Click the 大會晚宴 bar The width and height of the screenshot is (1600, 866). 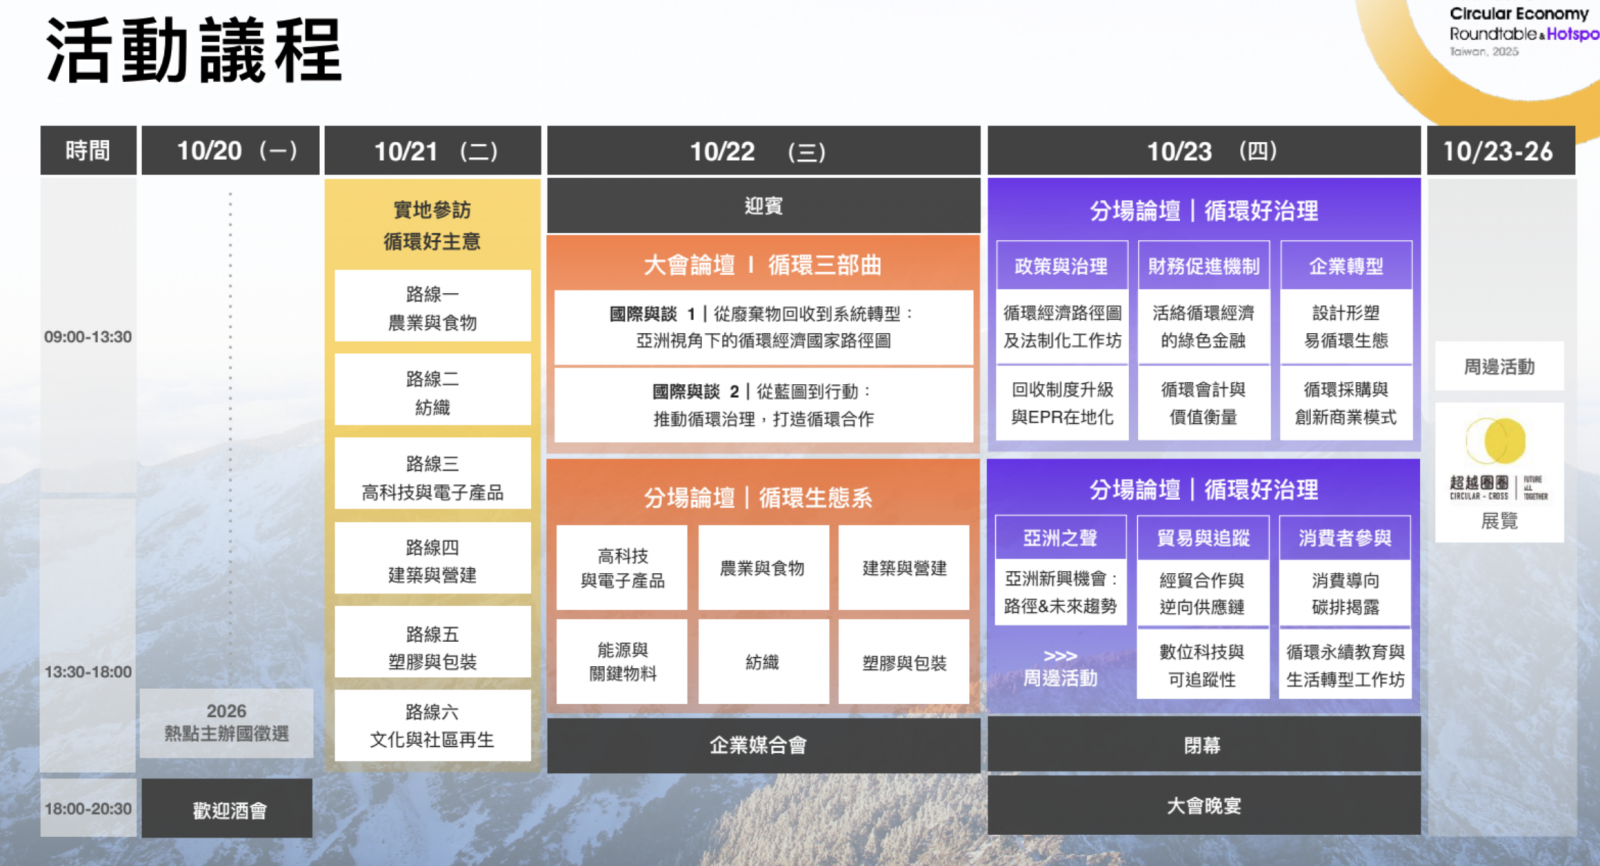point(1203,805)
